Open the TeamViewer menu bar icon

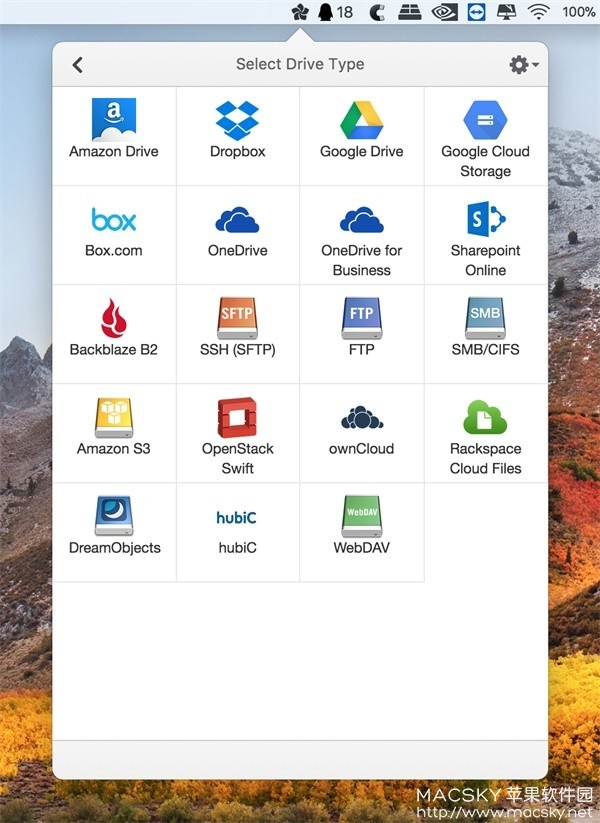click(476, 12)
